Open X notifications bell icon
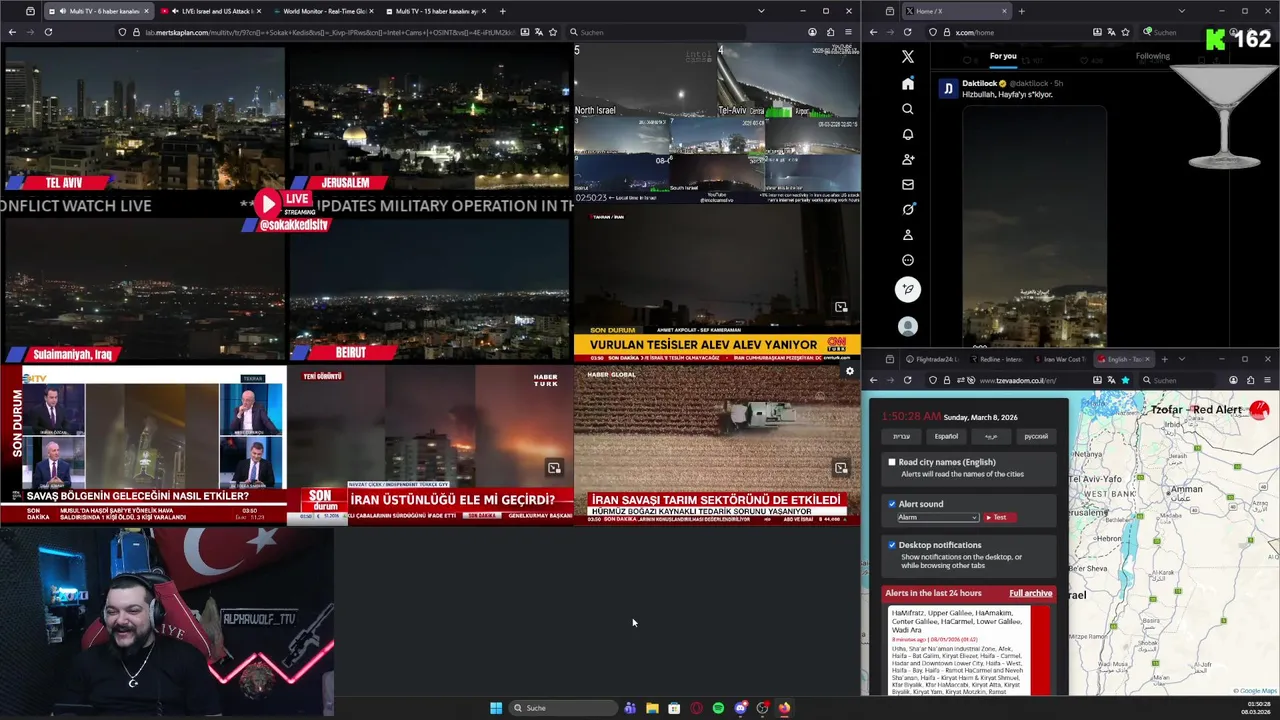The image size is (1280, 720). (908, 134)
